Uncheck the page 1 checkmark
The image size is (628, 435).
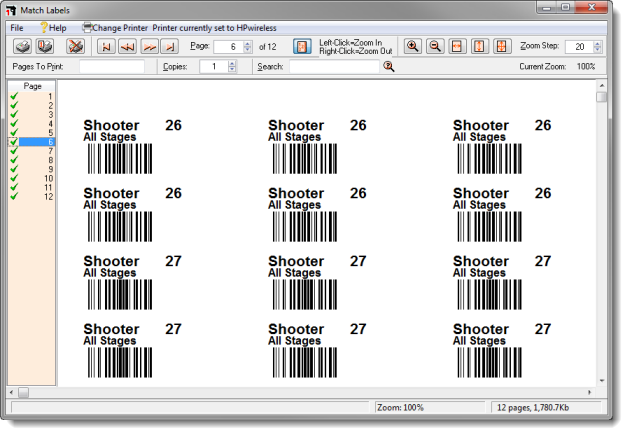pyautogui.click(x=14, y=96)
